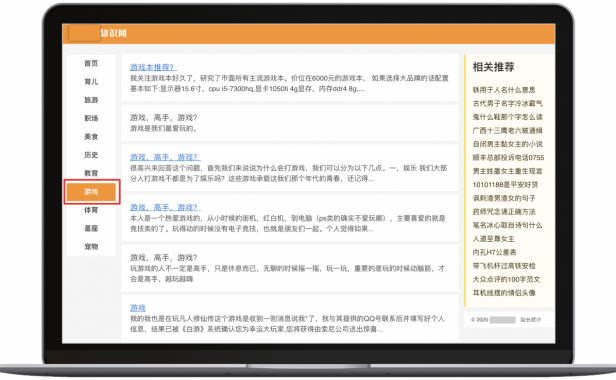Open the 游戏本推荐? article link
The height and width of the screenshot is (380, 616).
pyautogui.click(x=154, y=67)
